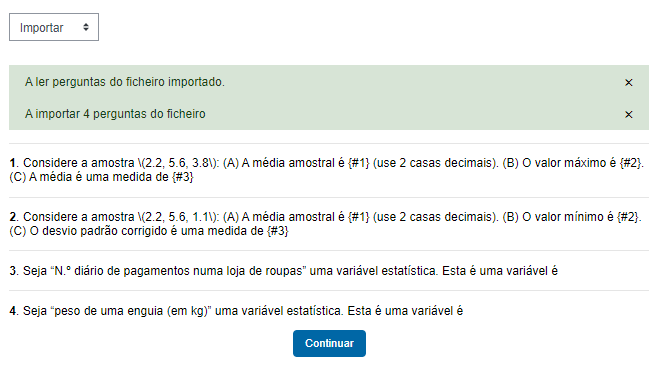The height and width of the screenshot is (378, 655).
Task: Click the 'A importar 4 perguntas do ficheiro' text
Action: pyautogui.click(x=115, y=114)
